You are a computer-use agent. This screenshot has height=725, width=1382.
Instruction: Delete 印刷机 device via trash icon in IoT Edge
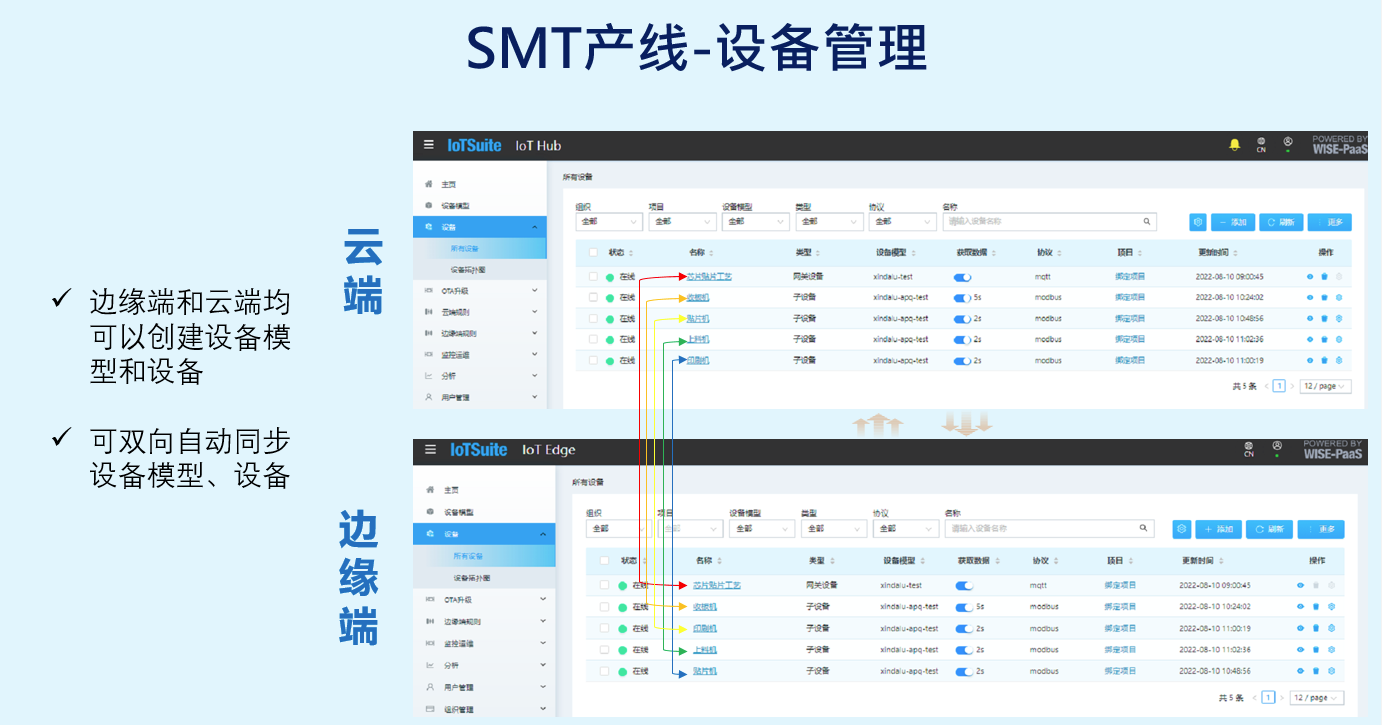click(1316, 628)
